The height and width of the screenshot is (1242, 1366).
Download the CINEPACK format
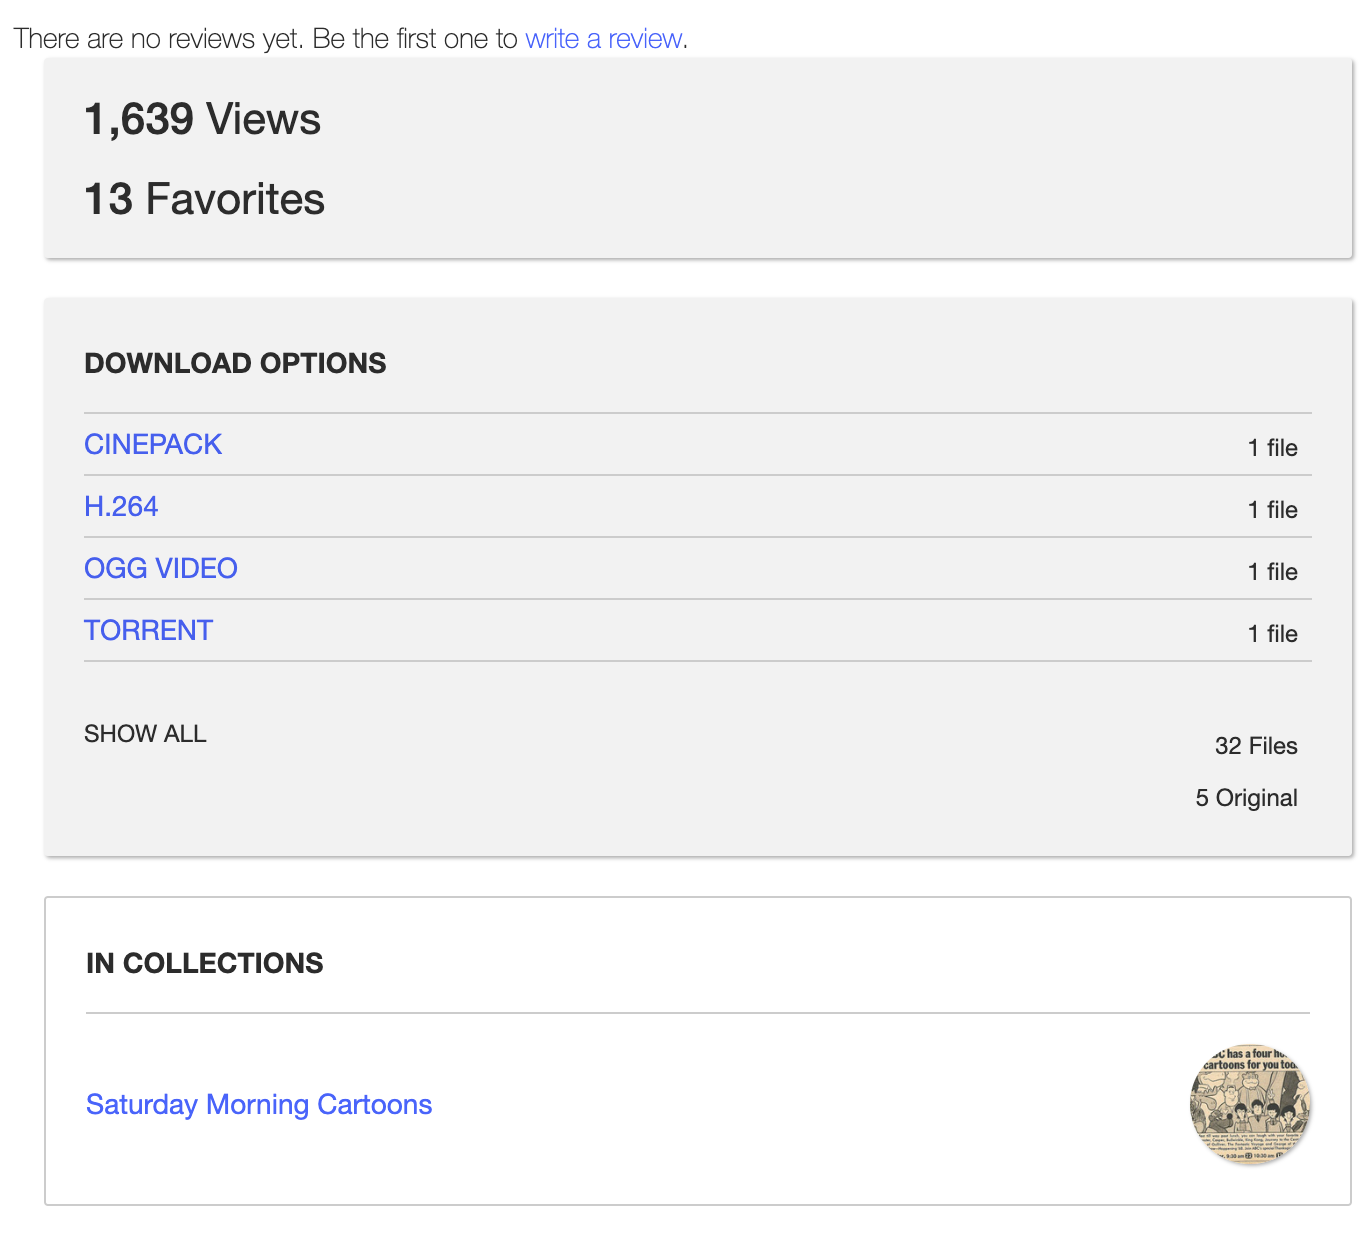pyautogui.click(x=153, y=445)
